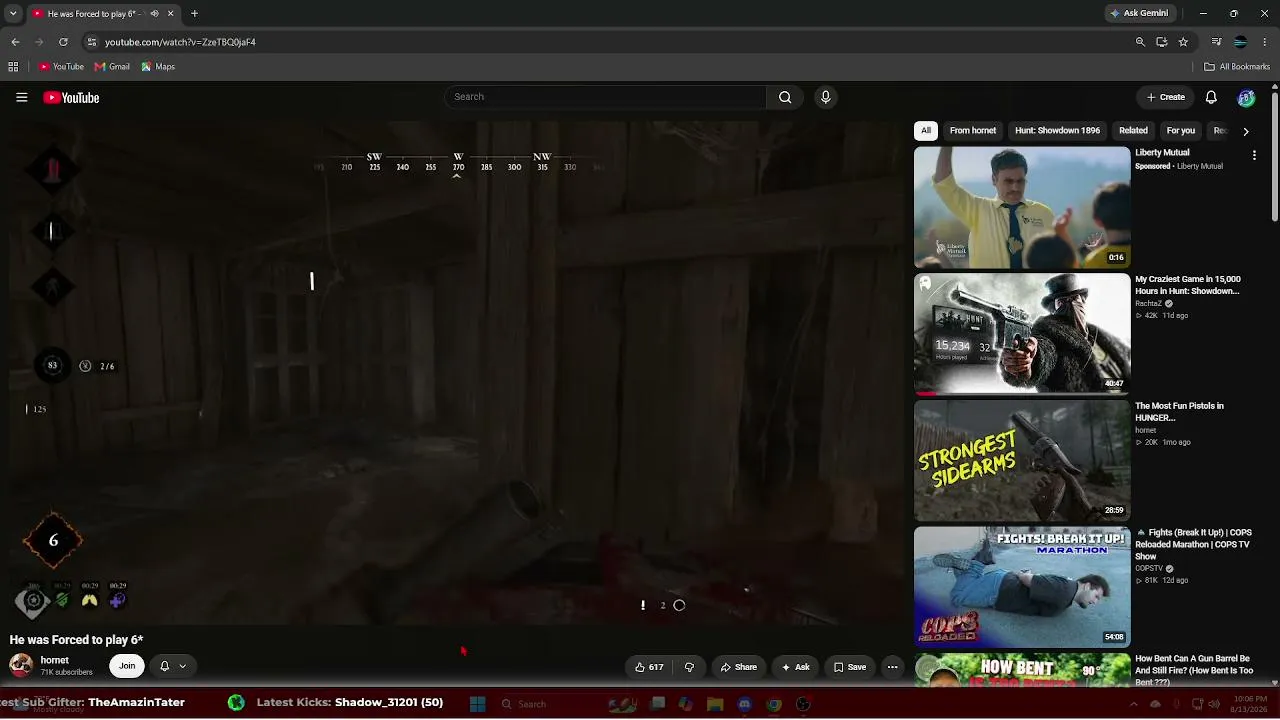
Task: Click the search magnifier button on YouTube
Action: pos(785,97)
